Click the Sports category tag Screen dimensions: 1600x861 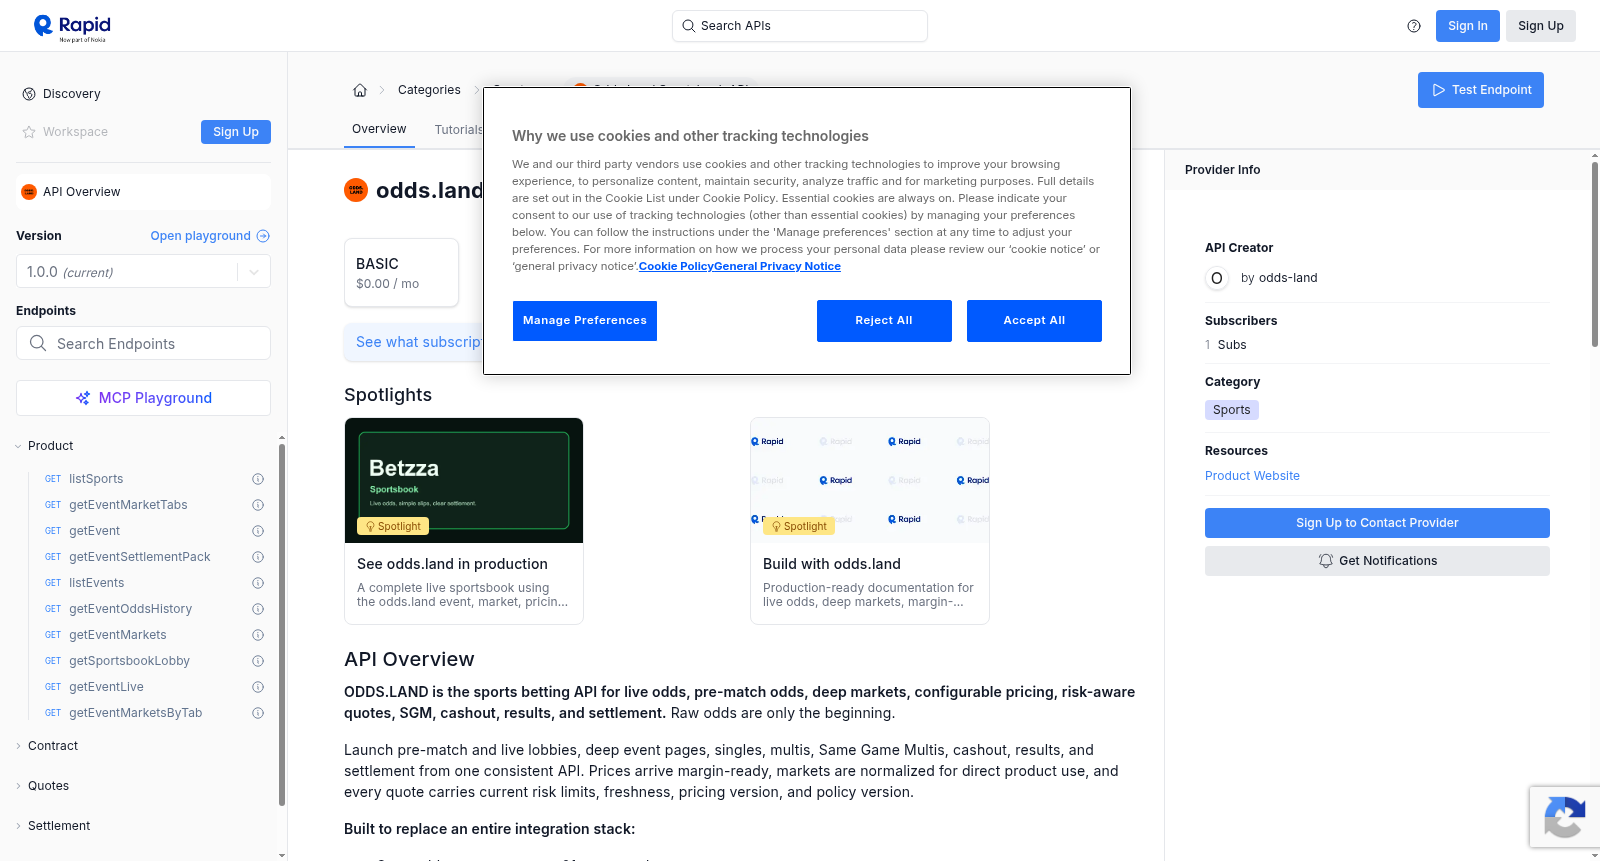click(1232, 410)
